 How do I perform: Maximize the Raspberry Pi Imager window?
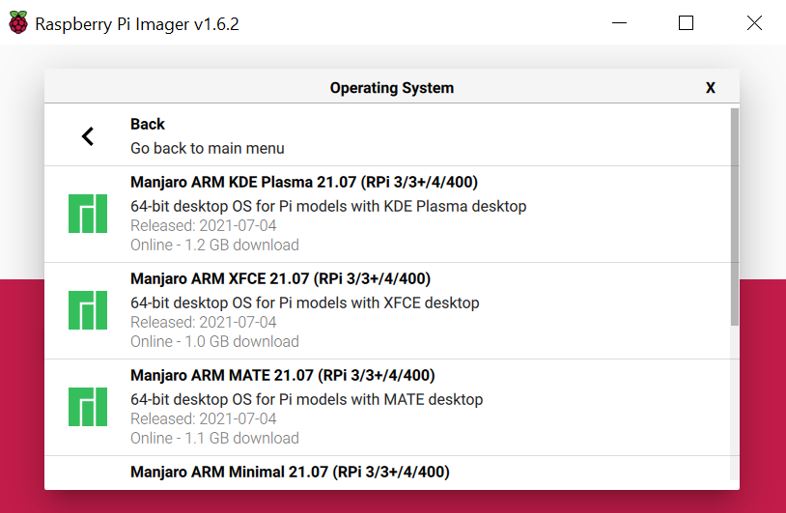[x=686, y=23]
